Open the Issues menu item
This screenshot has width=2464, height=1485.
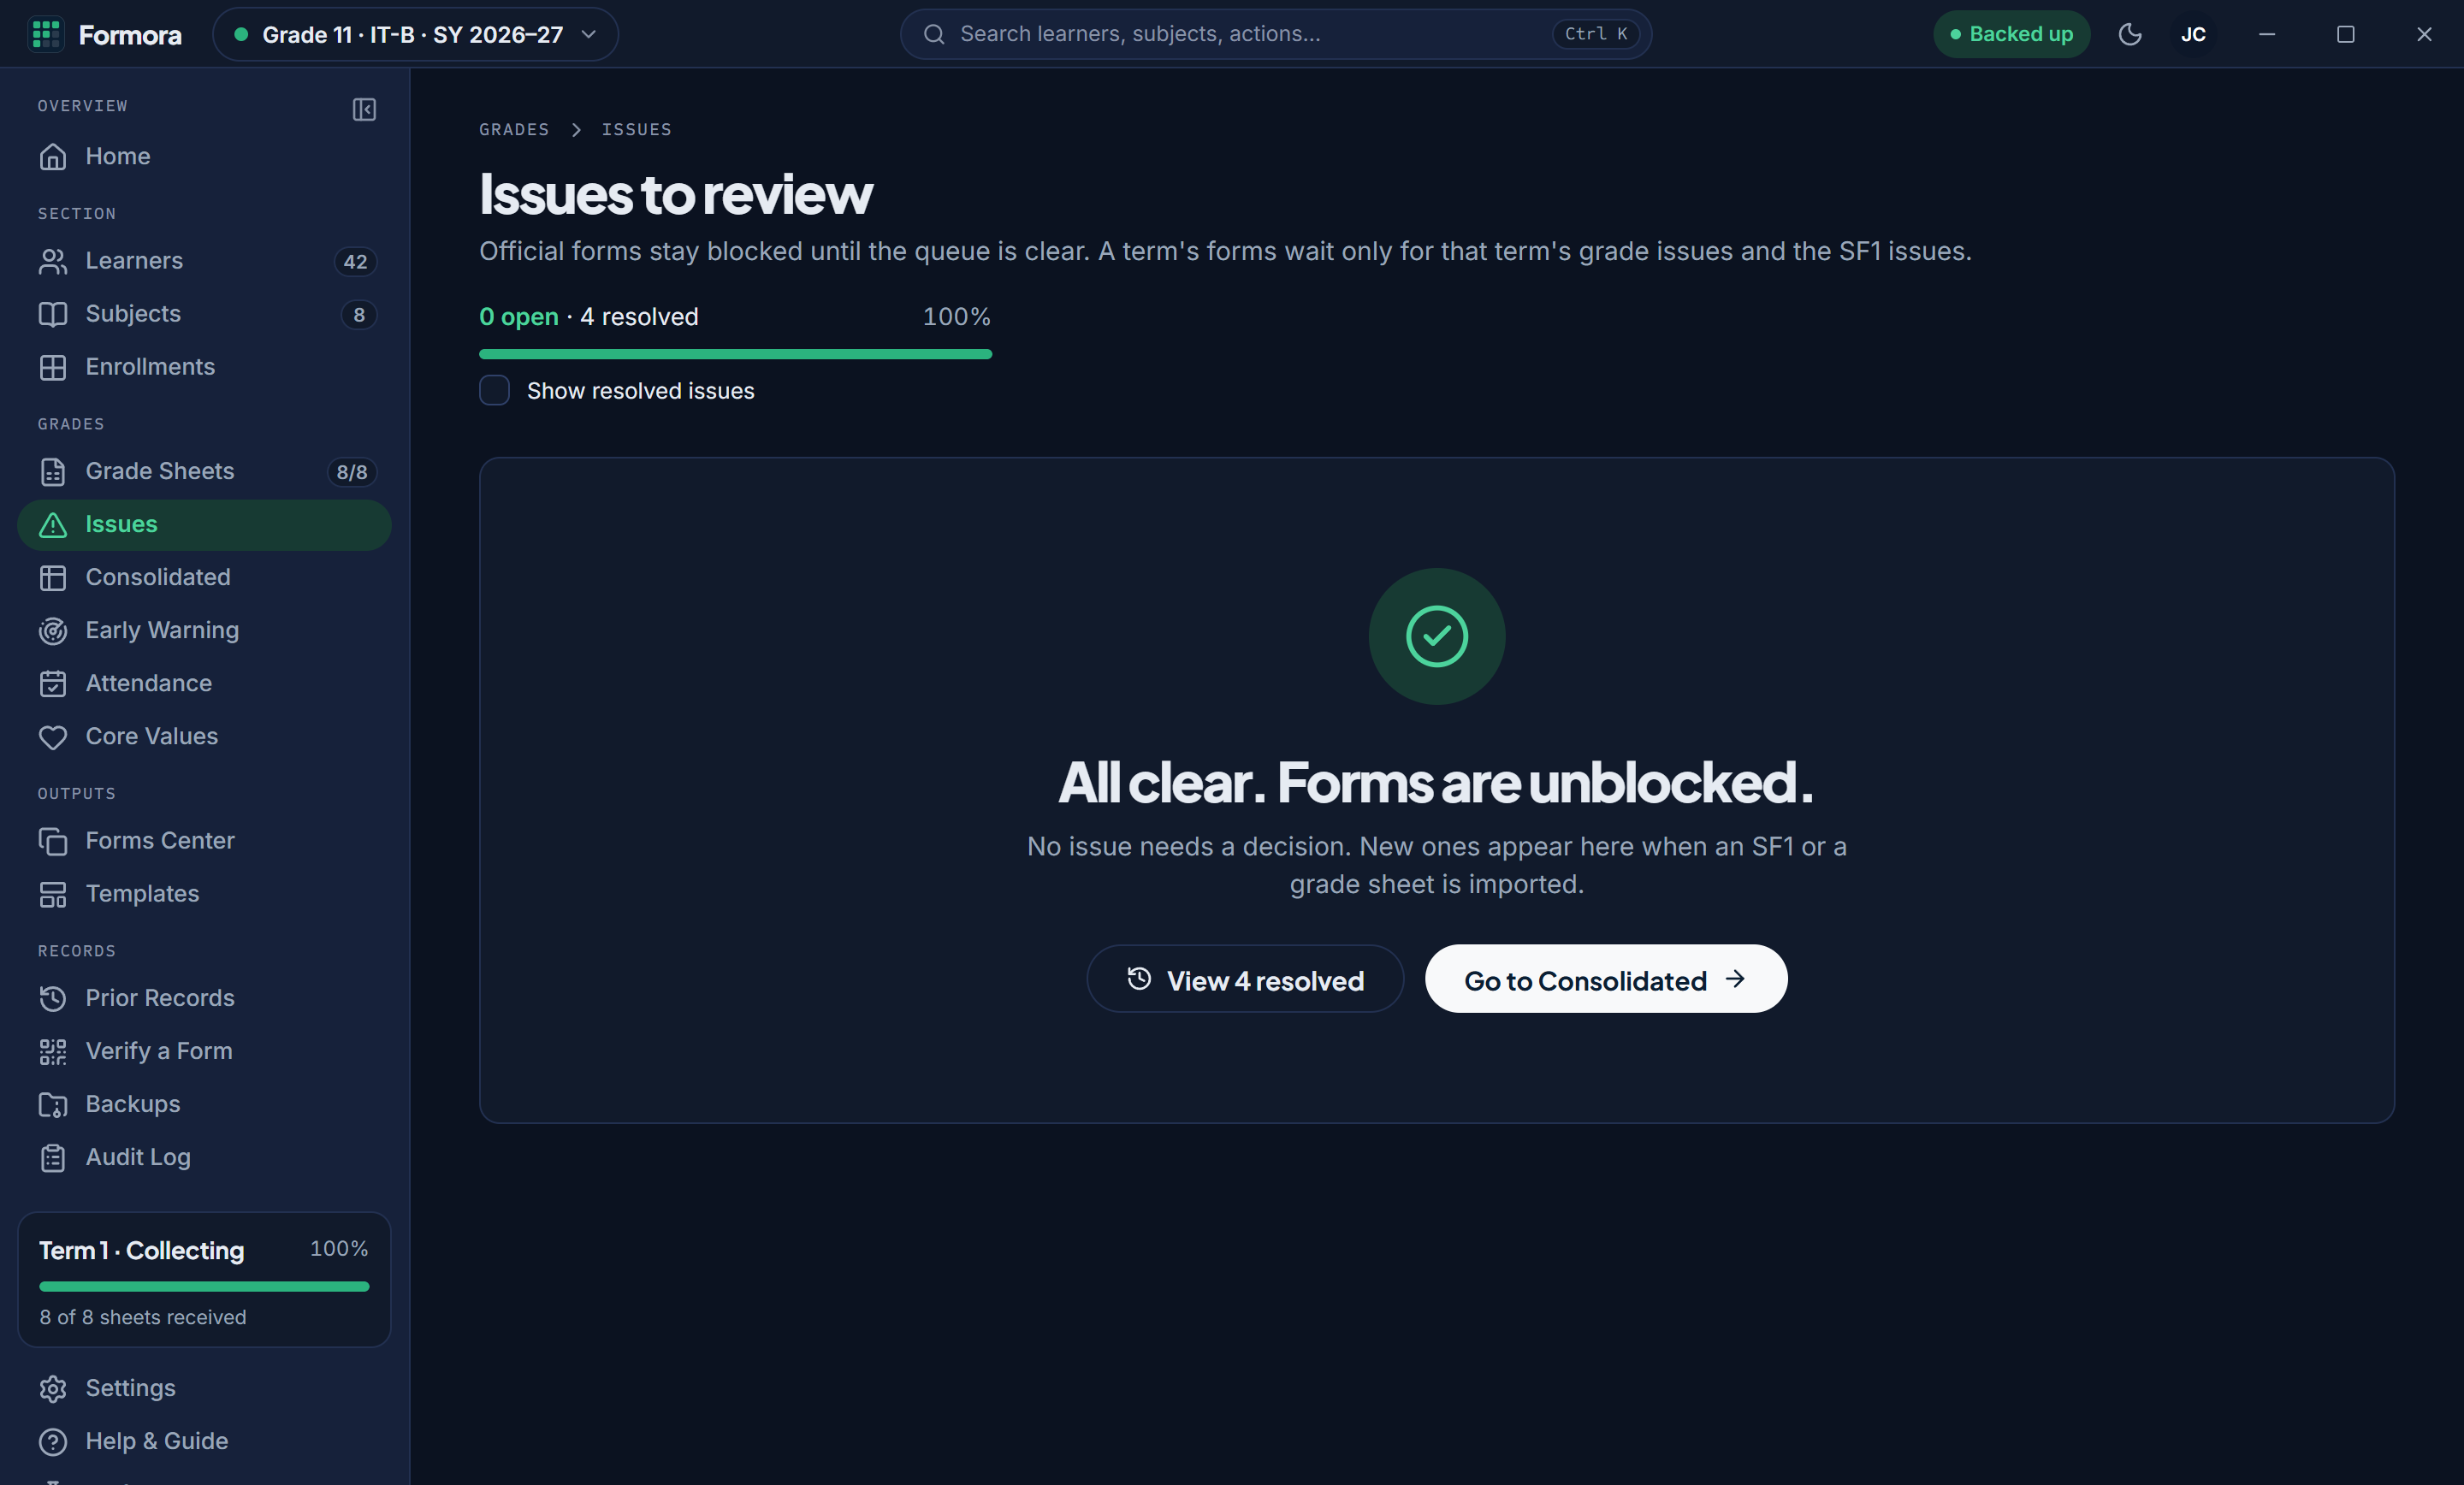click(204, 524)
